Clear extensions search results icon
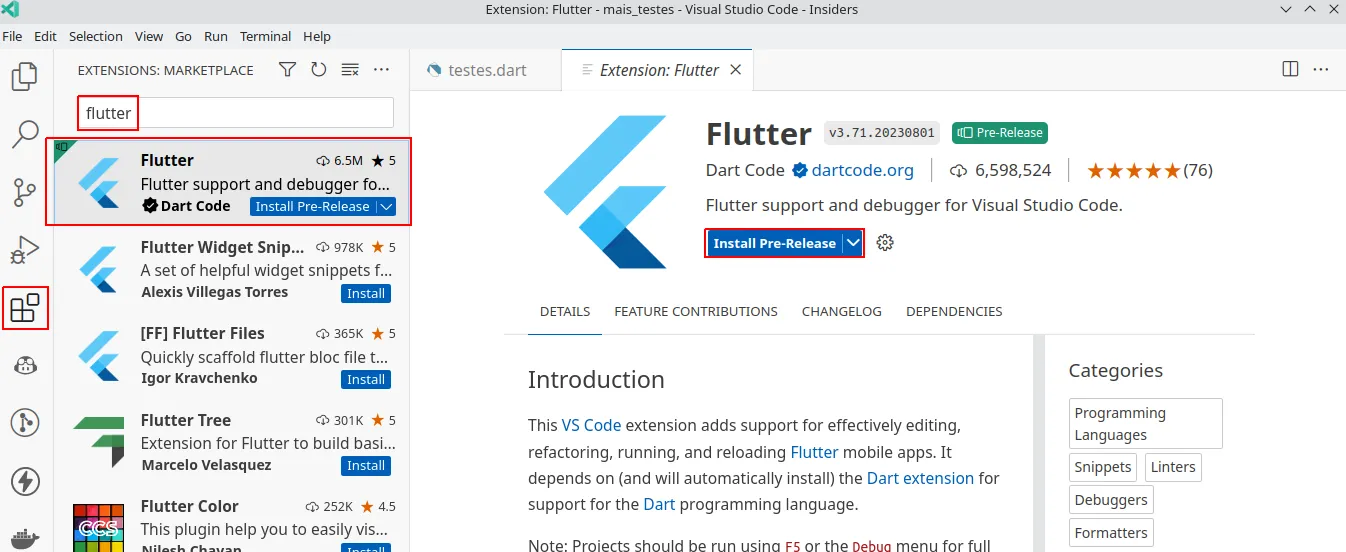Screen dimensions: 1346x552 pyautogui.click(x=350, y=70)
